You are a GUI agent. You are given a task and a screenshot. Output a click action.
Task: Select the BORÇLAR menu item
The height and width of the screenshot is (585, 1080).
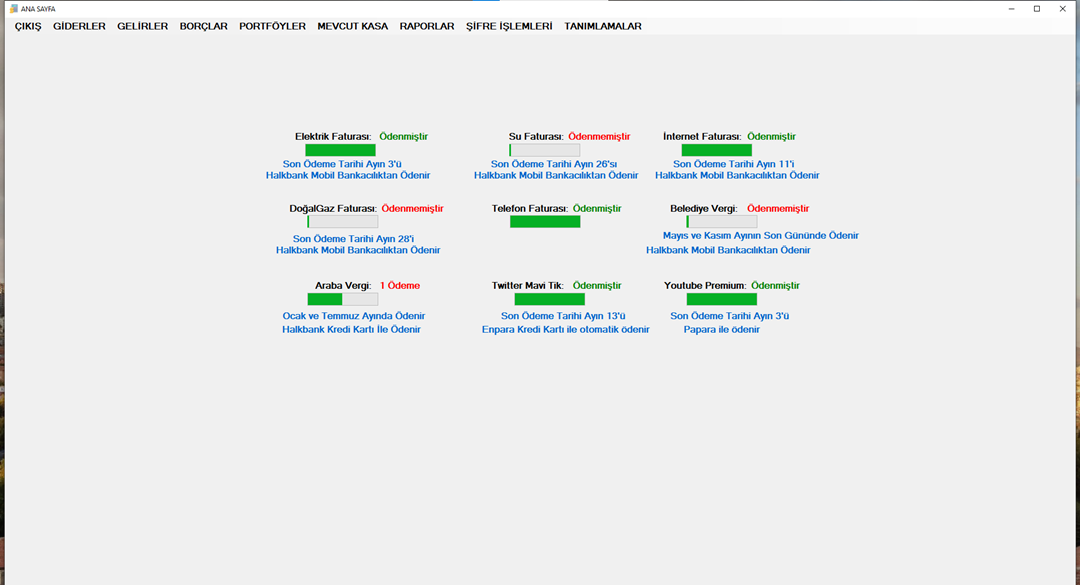tap(204, 26)
